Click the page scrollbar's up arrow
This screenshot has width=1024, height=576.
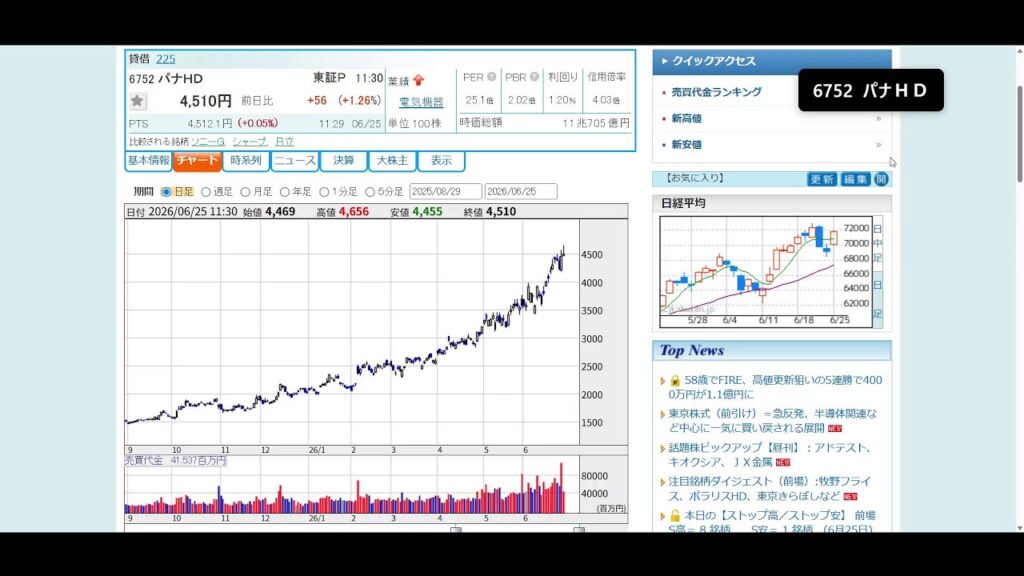tap(1019, 50)
